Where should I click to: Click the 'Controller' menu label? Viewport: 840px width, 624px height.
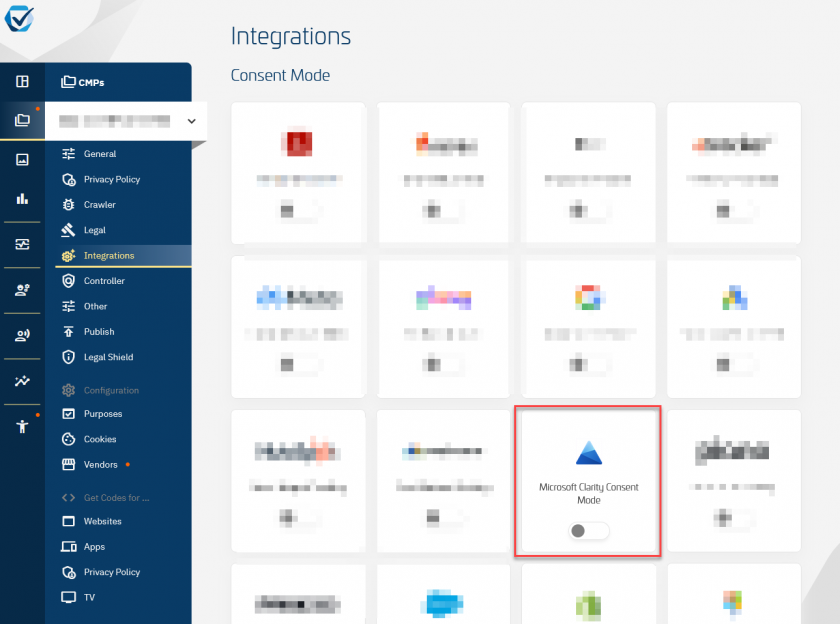(104, 281)
